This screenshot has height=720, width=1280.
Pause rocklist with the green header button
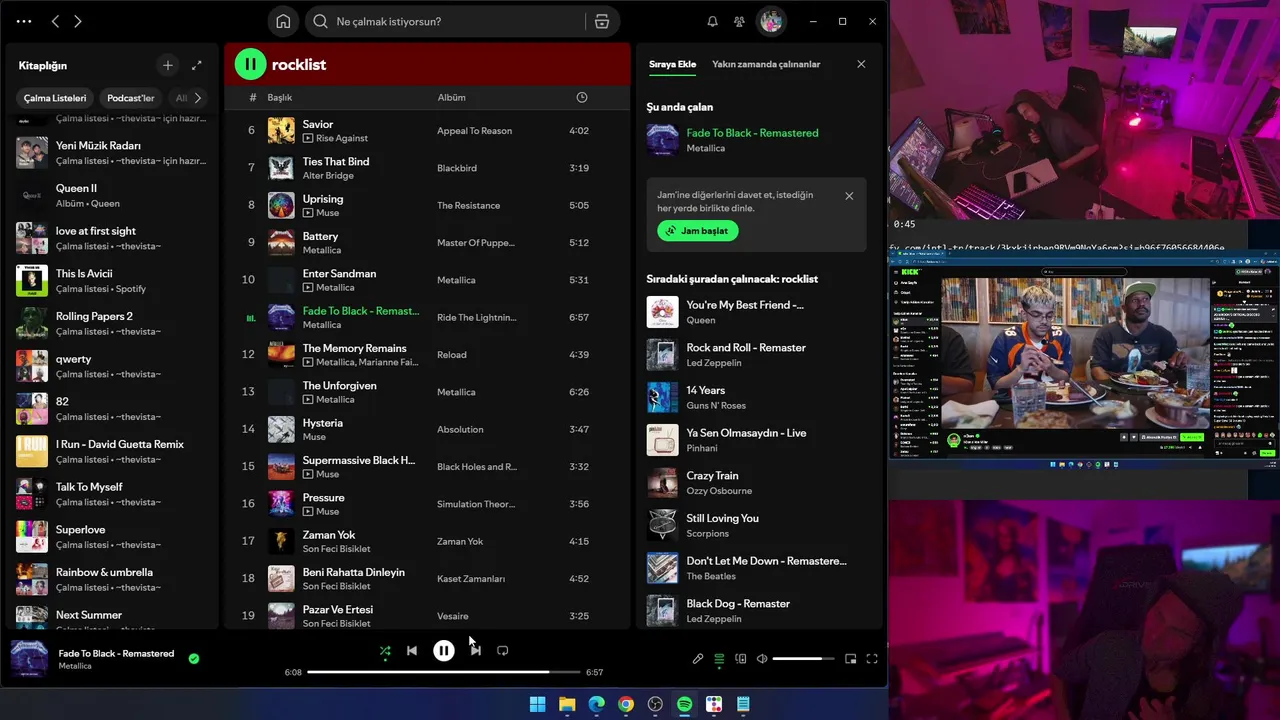[250, 64]
